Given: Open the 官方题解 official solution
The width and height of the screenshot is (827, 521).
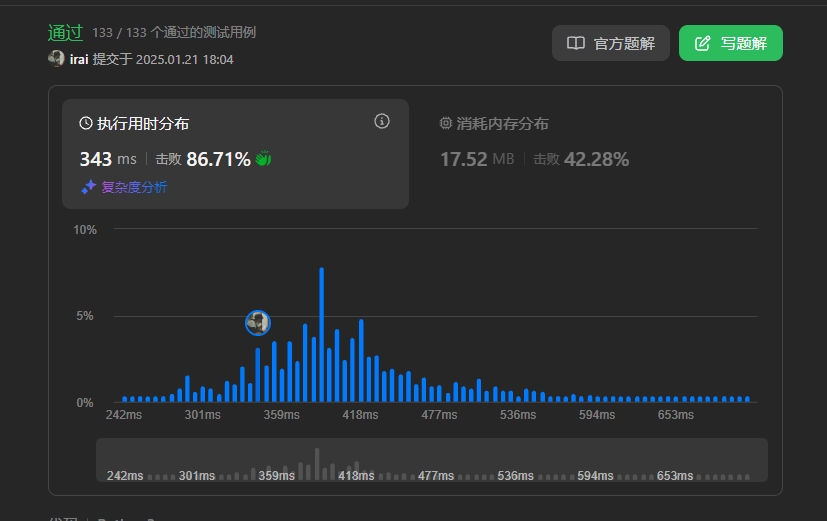Looking at the screenshot, I should click(x=610, y=43).
